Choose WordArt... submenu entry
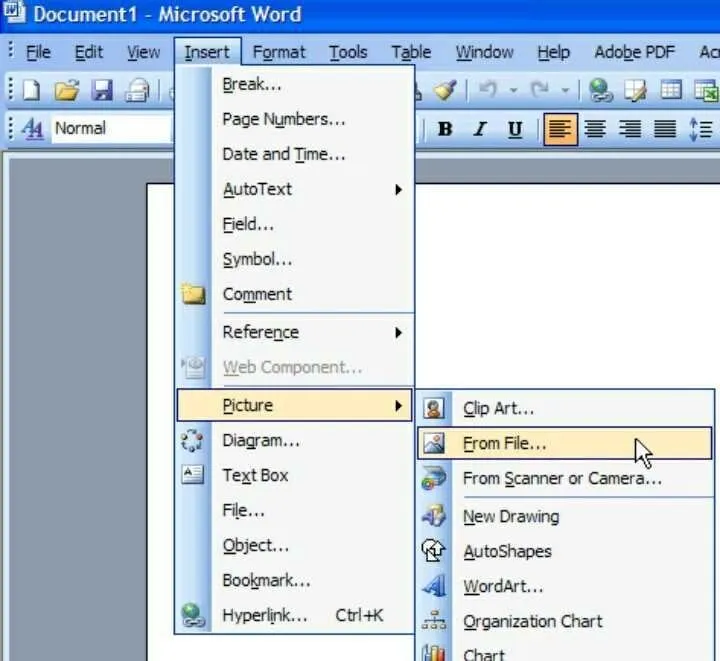 565,586
